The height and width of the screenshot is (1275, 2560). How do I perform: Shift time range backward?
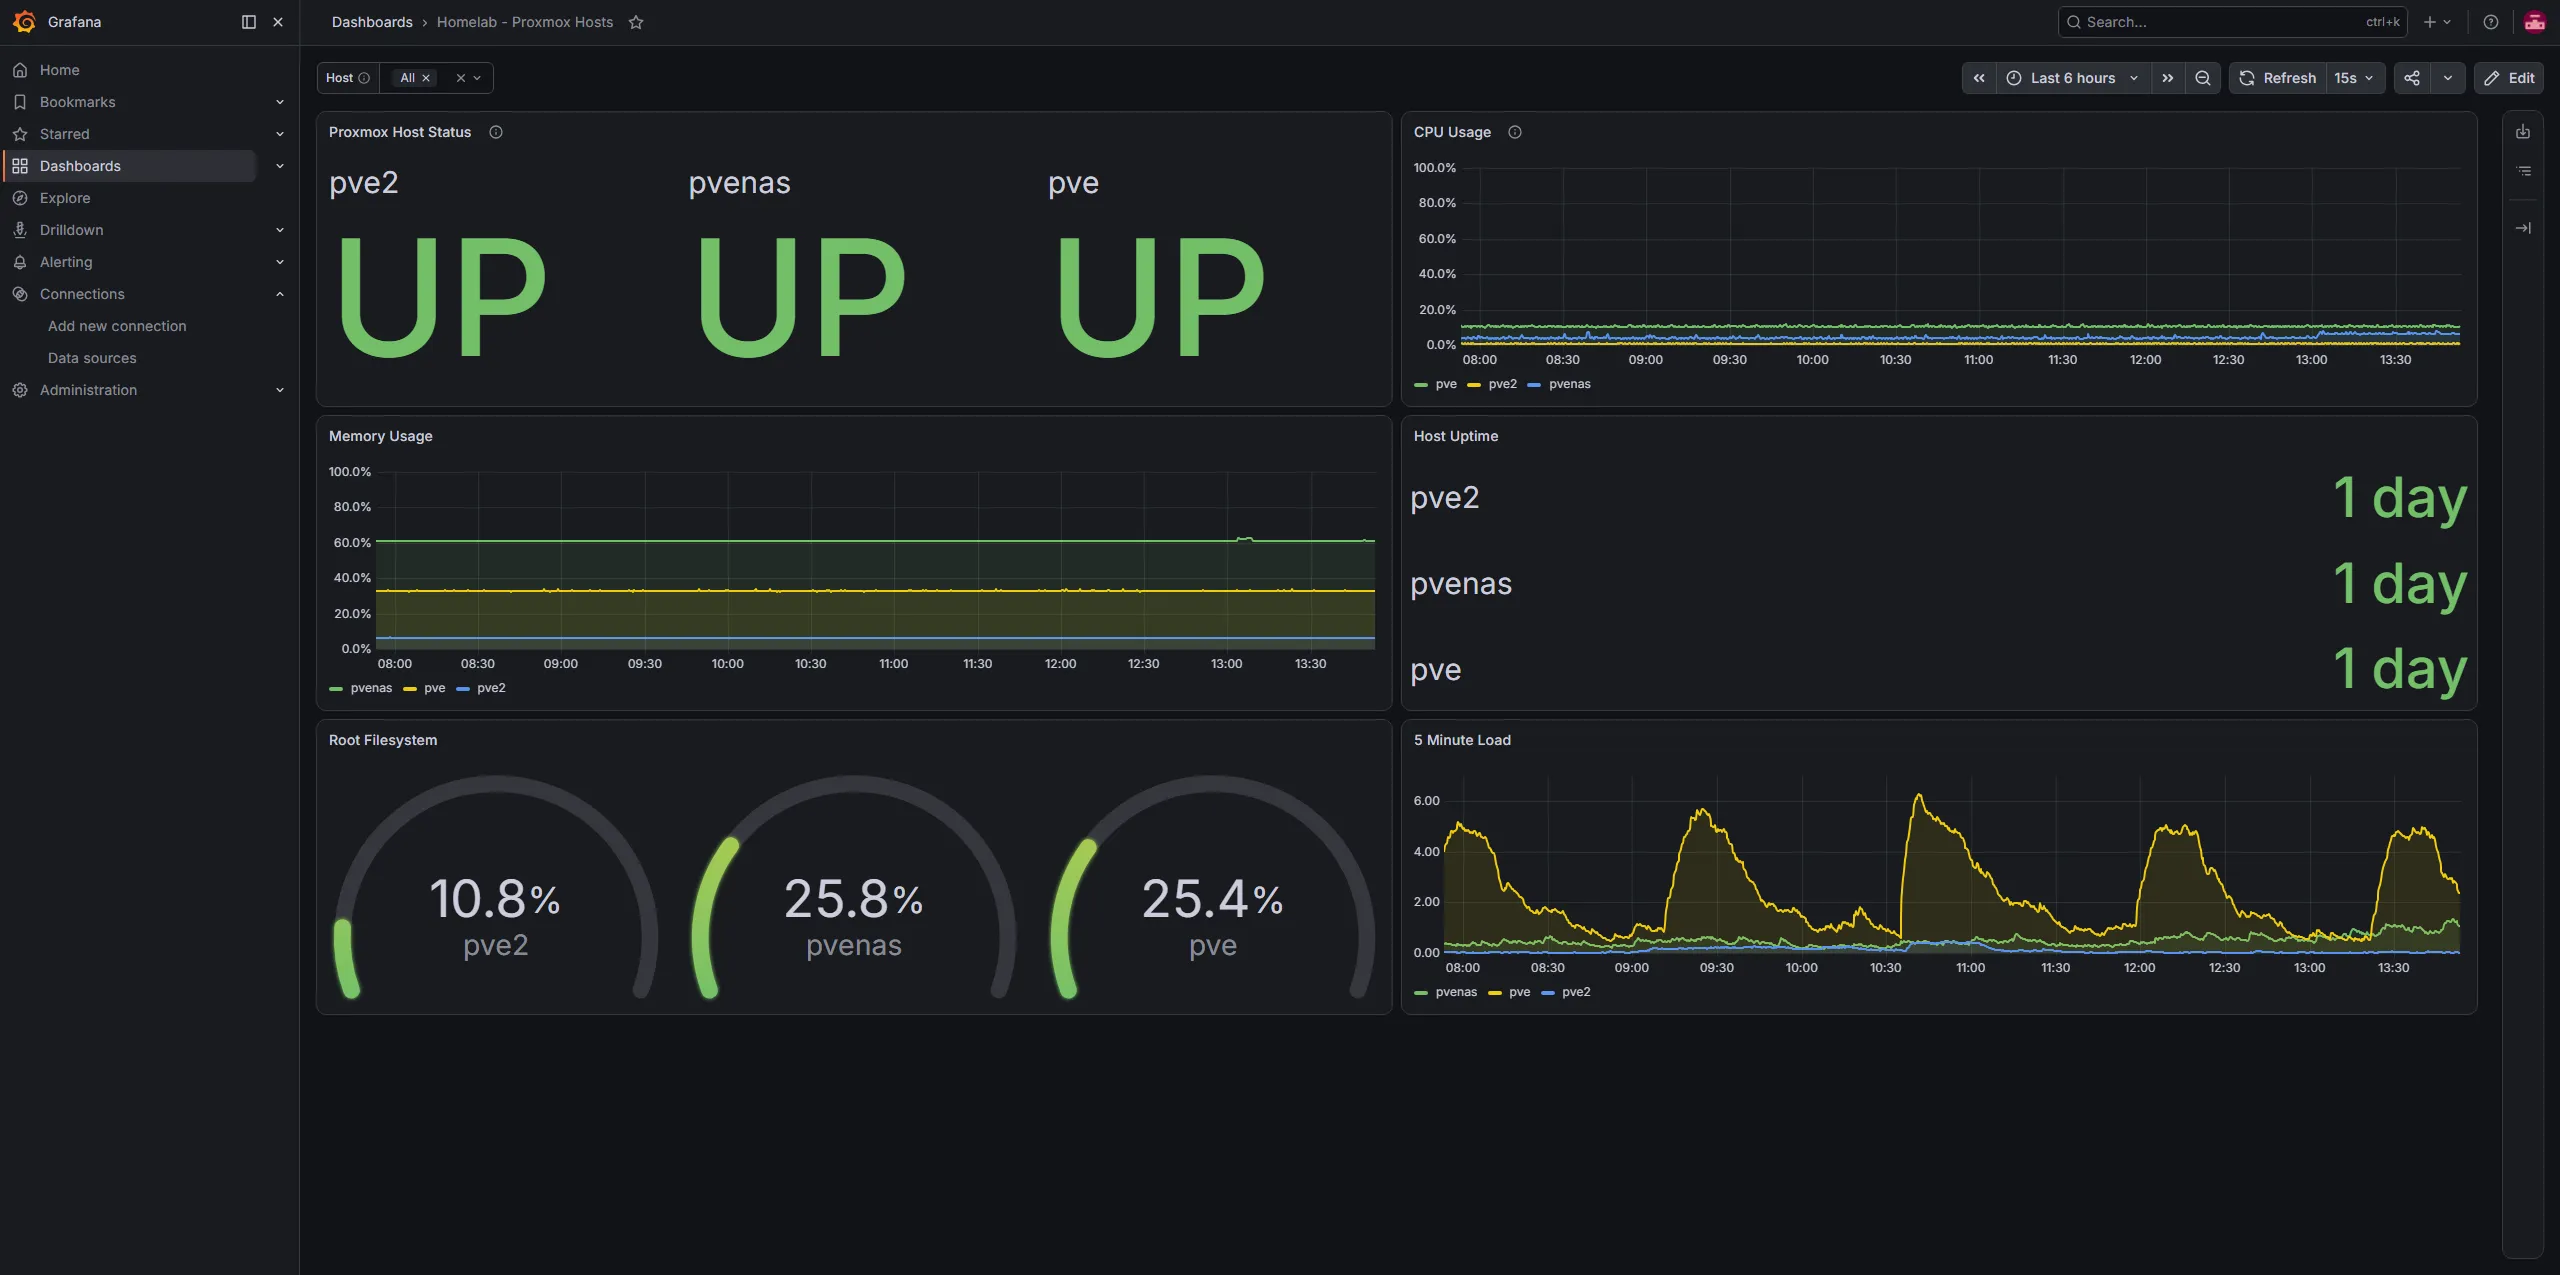(x=1979, y=78)
